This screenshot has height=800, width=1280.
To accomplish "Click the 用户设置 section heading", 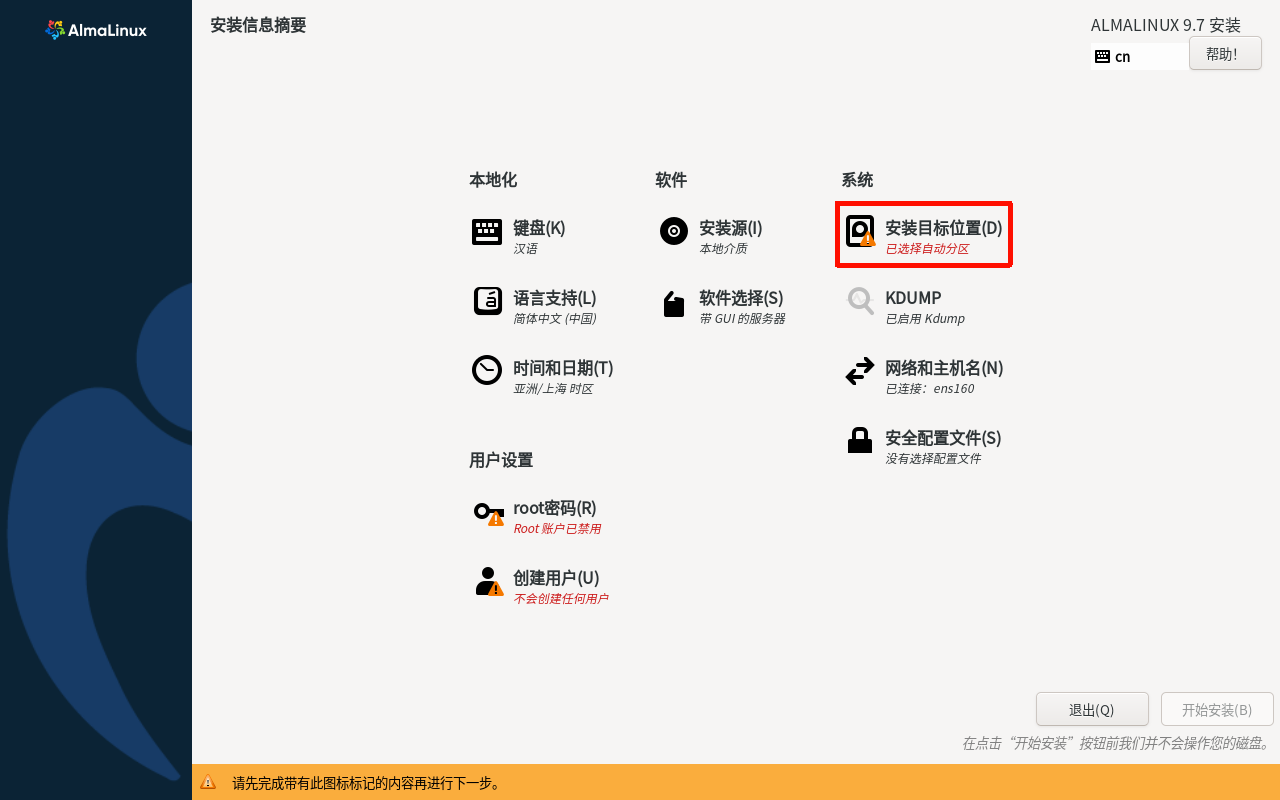I will [501, 460].
